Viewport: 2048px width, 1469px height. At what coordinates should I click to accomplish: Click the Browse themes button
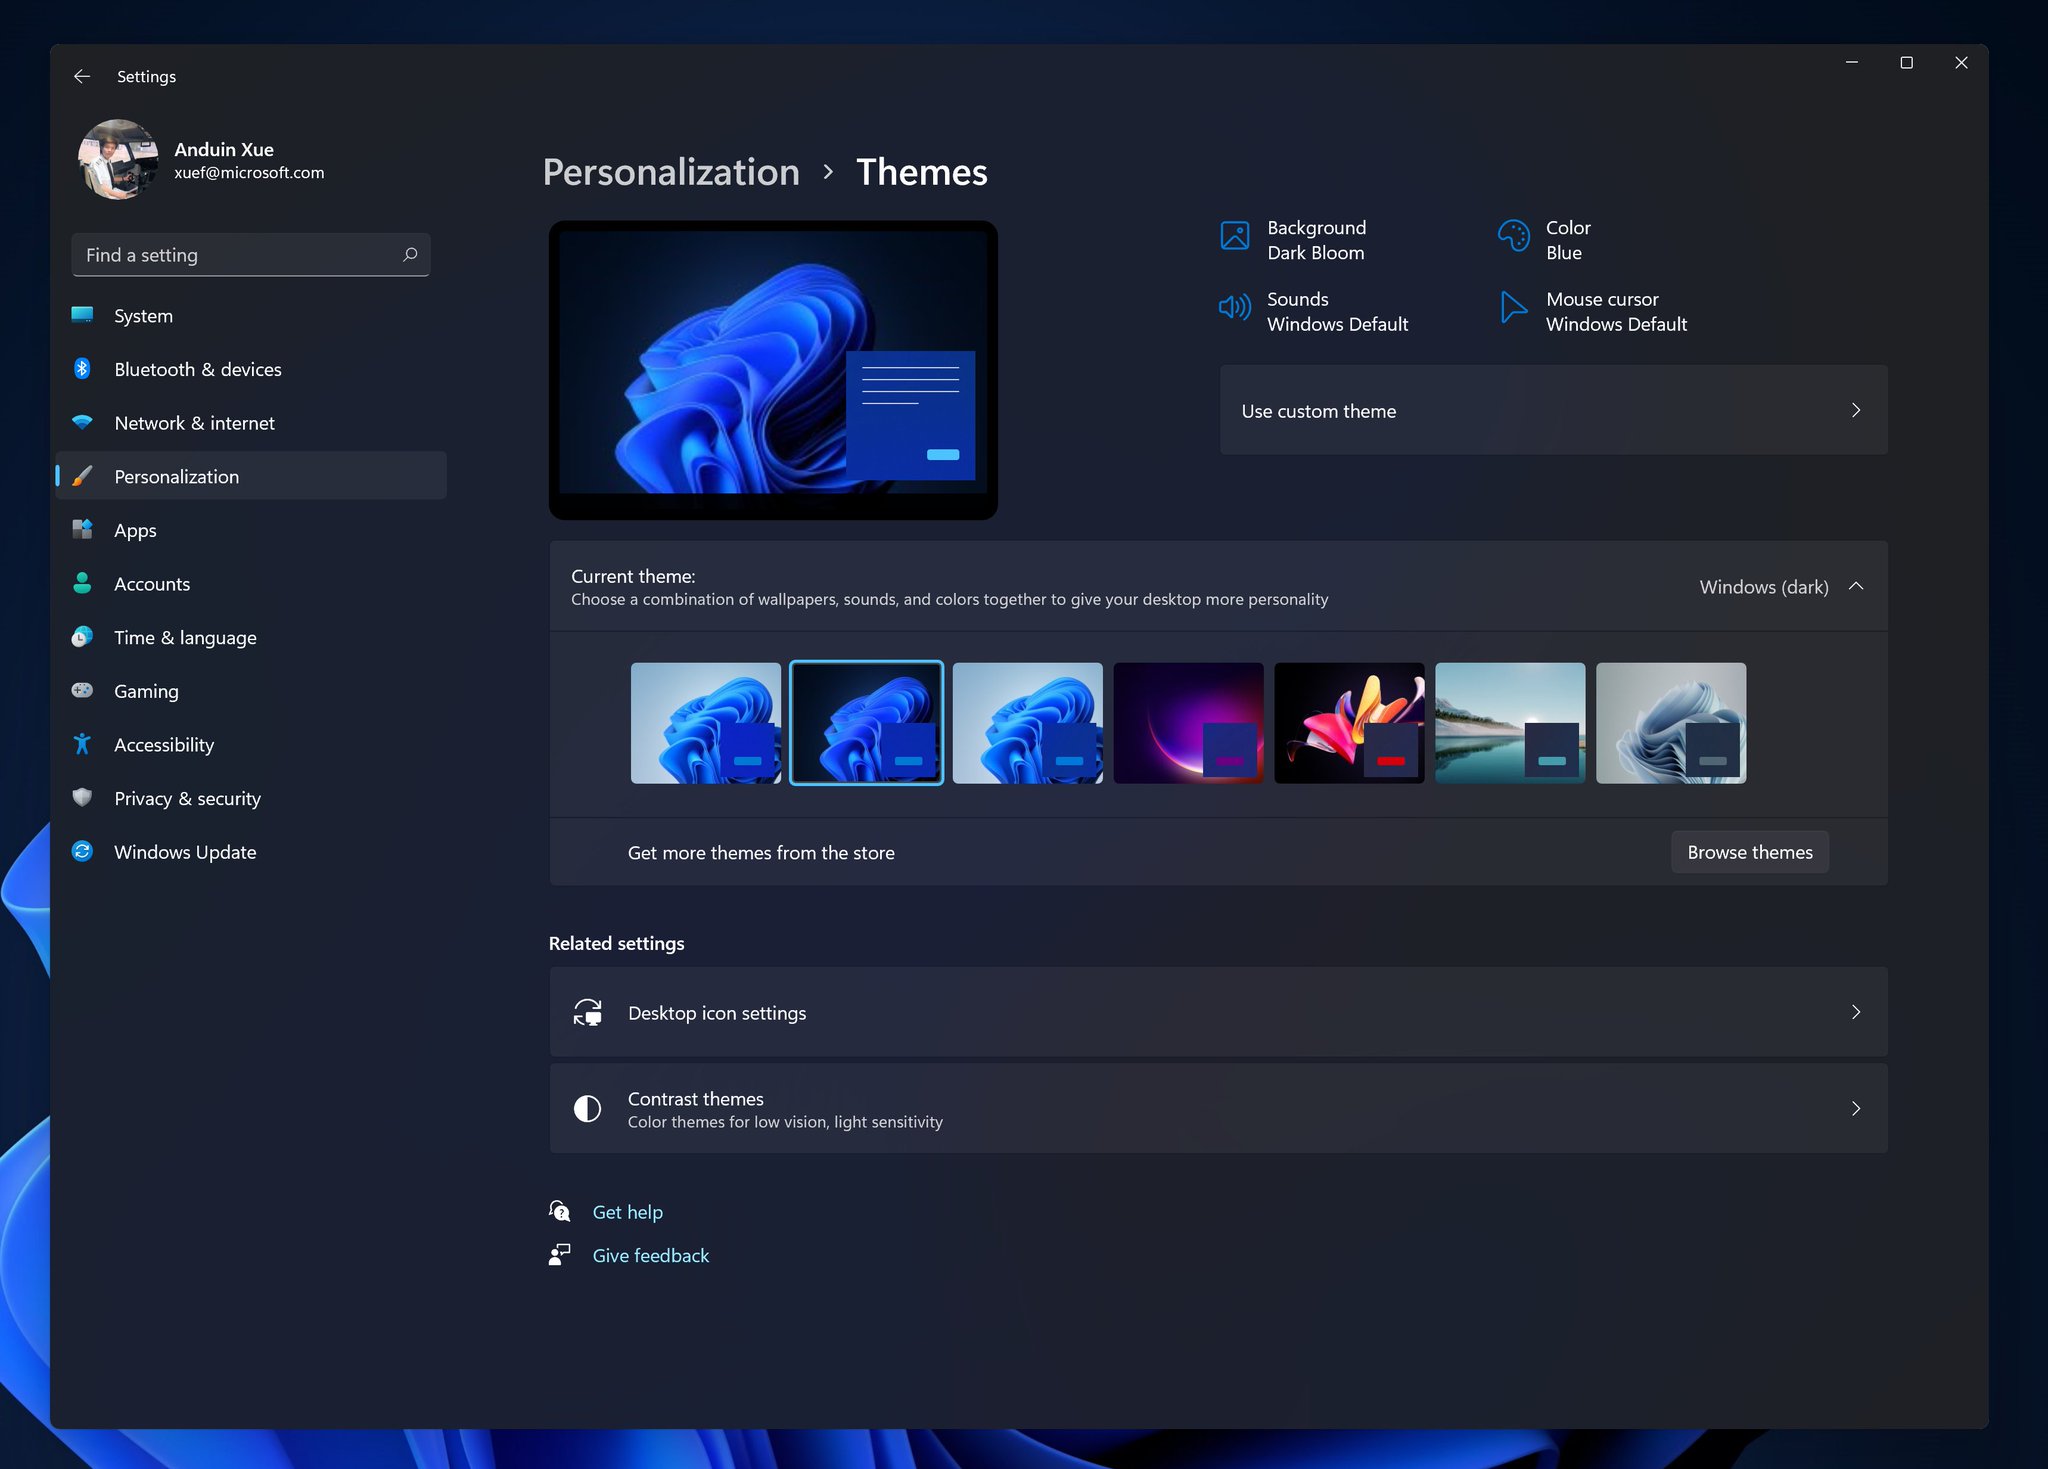click(x=1749, y=852)
